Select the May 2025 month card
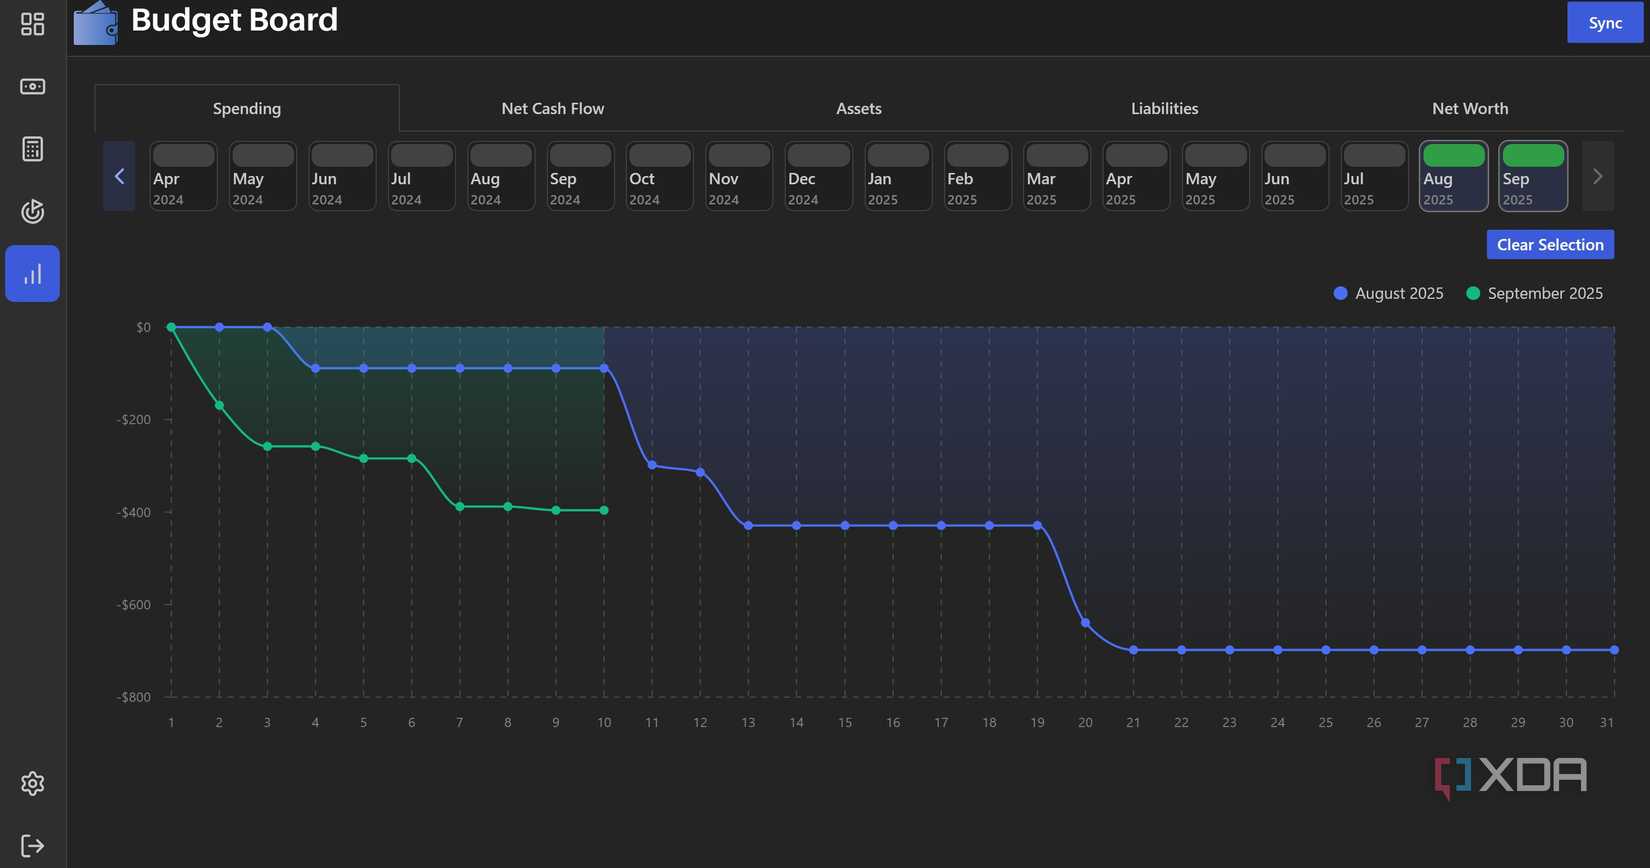The image size is (1650, 868). tap(1215, 176)
